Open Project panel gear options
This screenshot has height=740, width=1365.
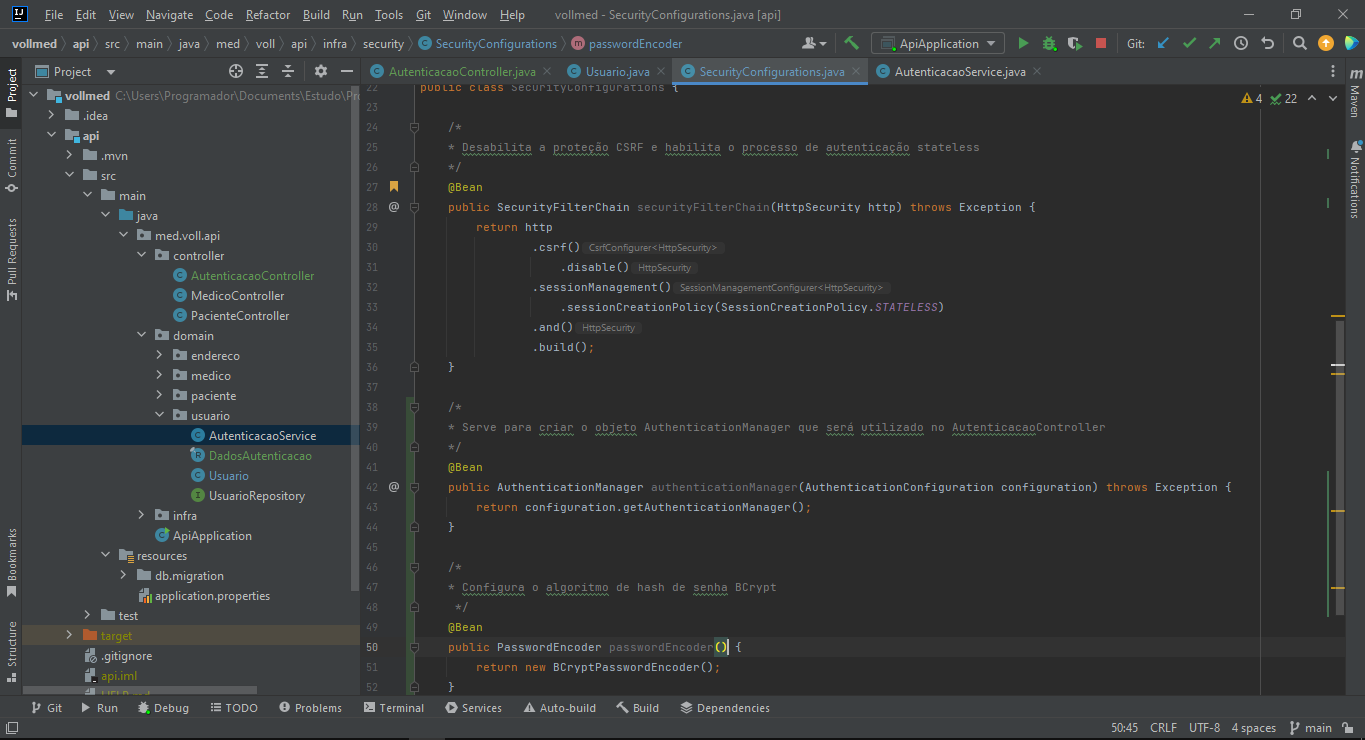(x=321, y=71)
